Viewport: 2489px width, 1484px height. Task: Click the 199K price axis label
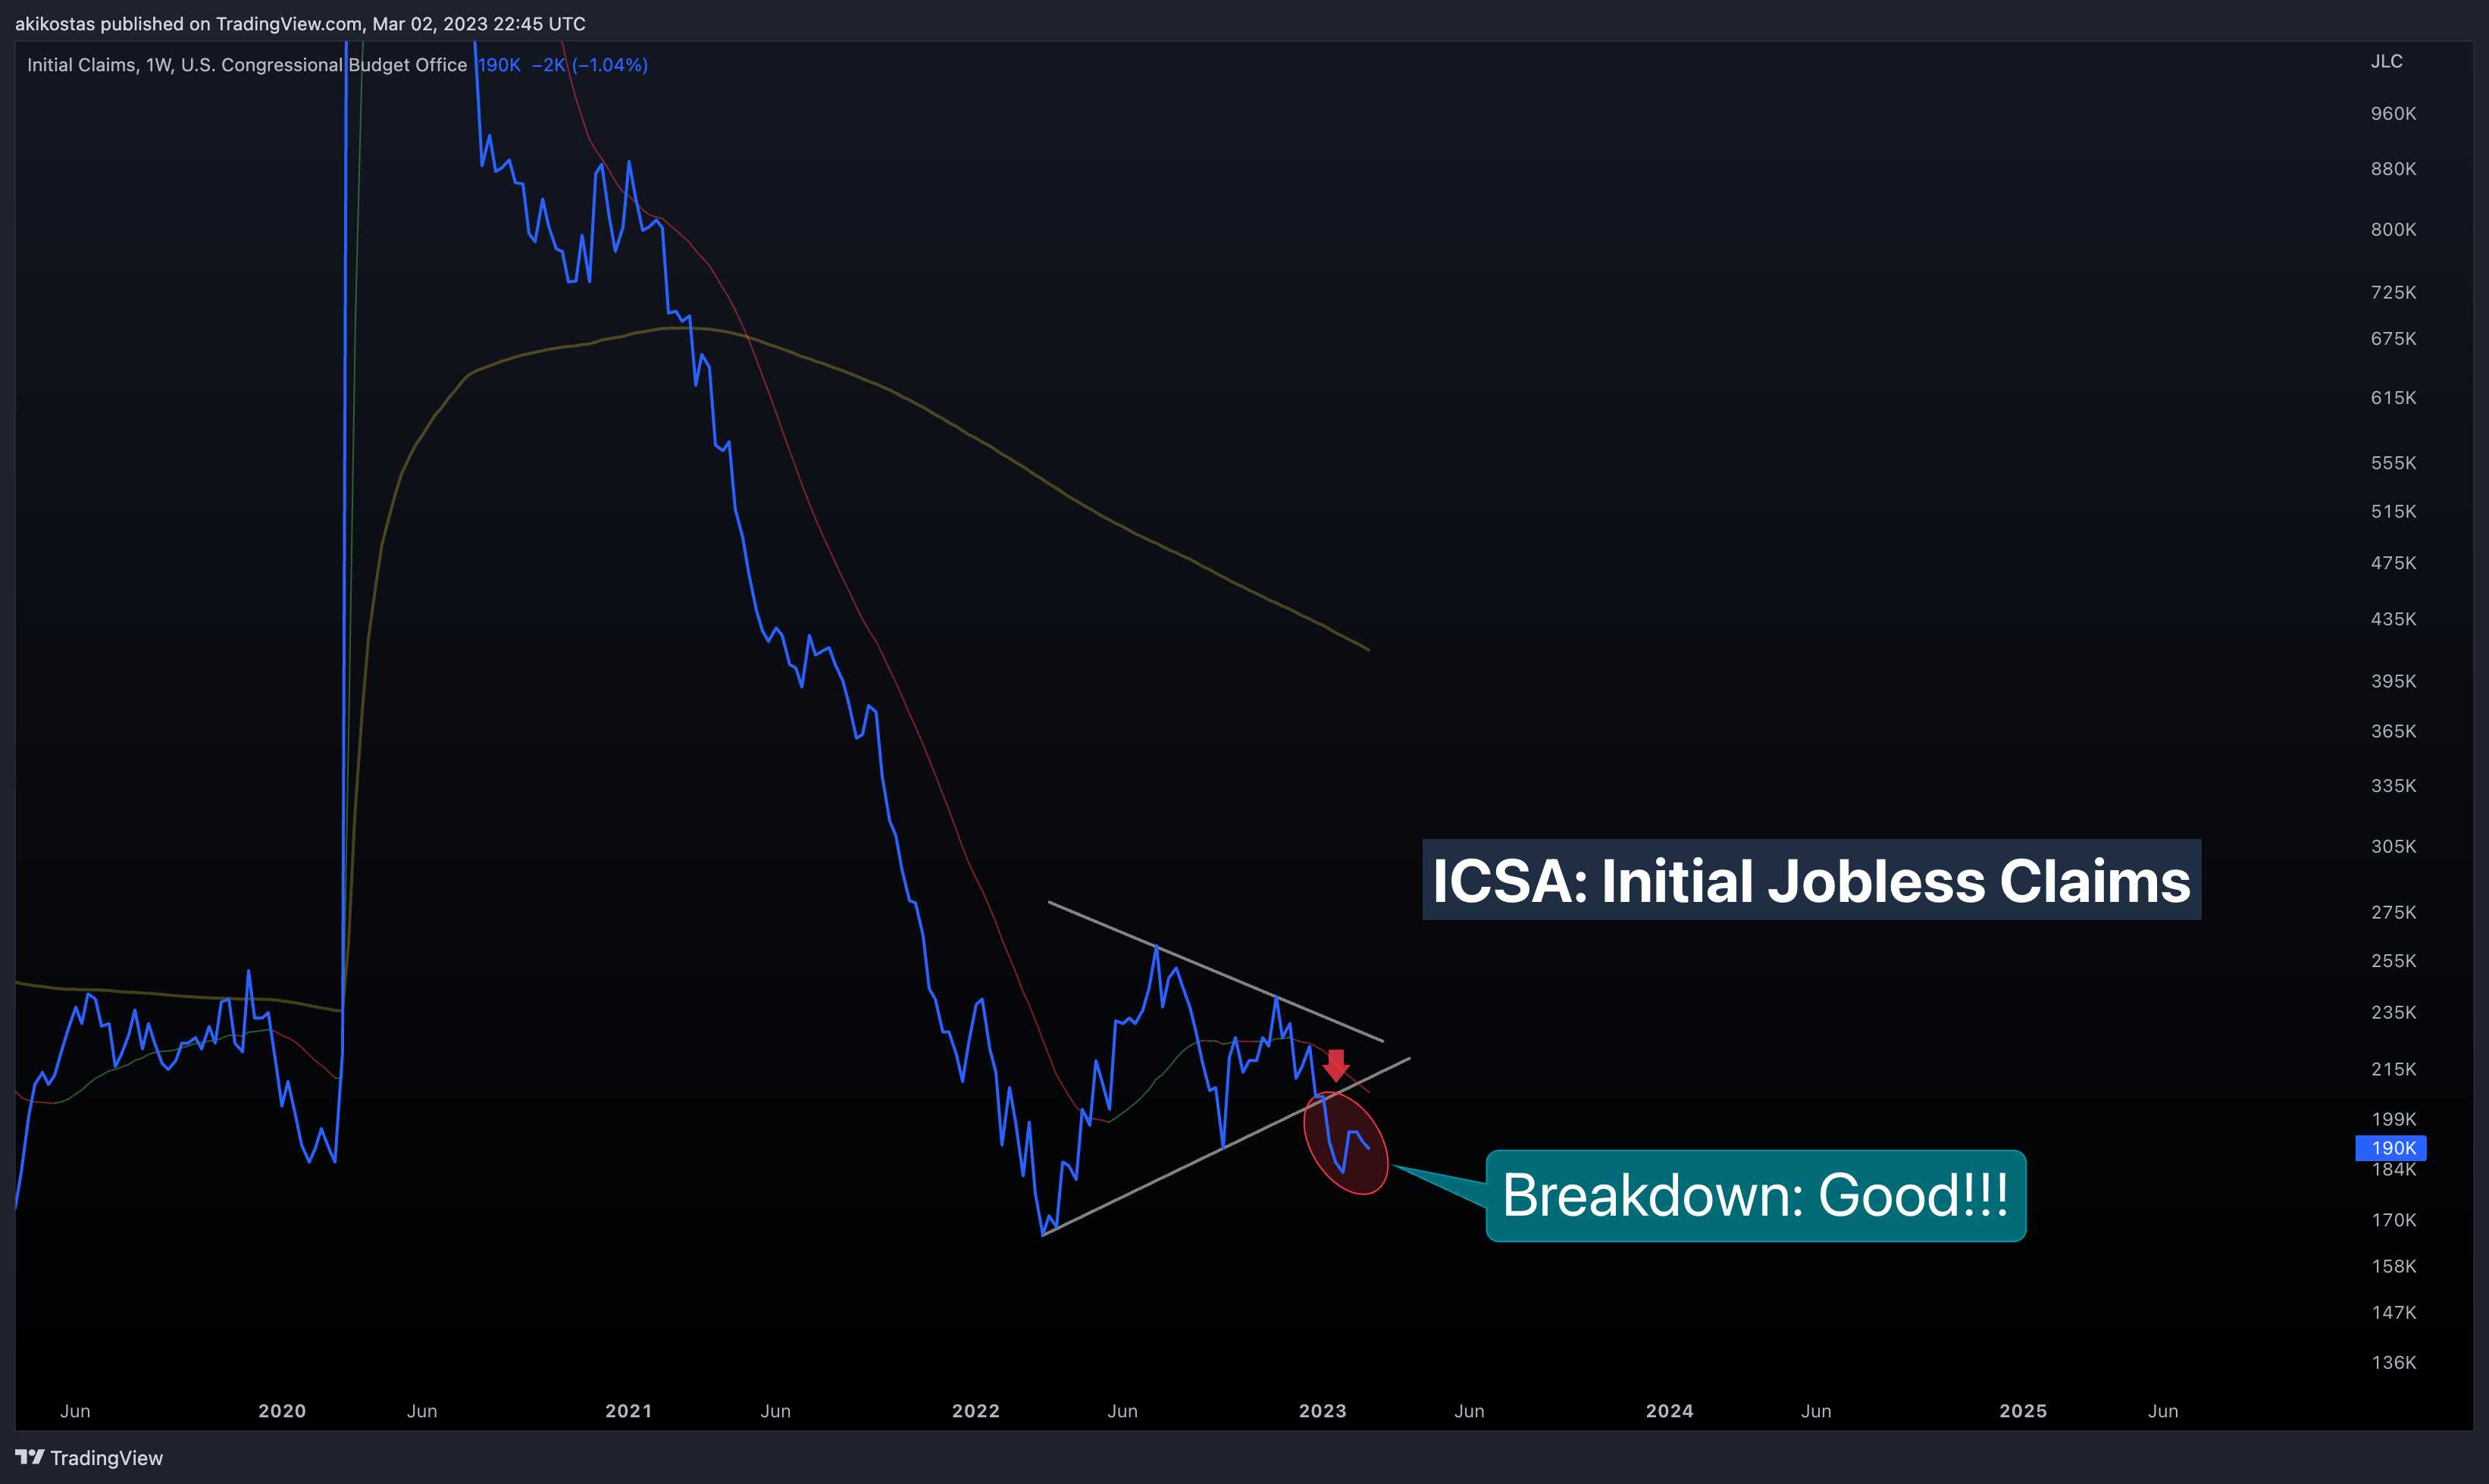(x=2393, y=1120)
